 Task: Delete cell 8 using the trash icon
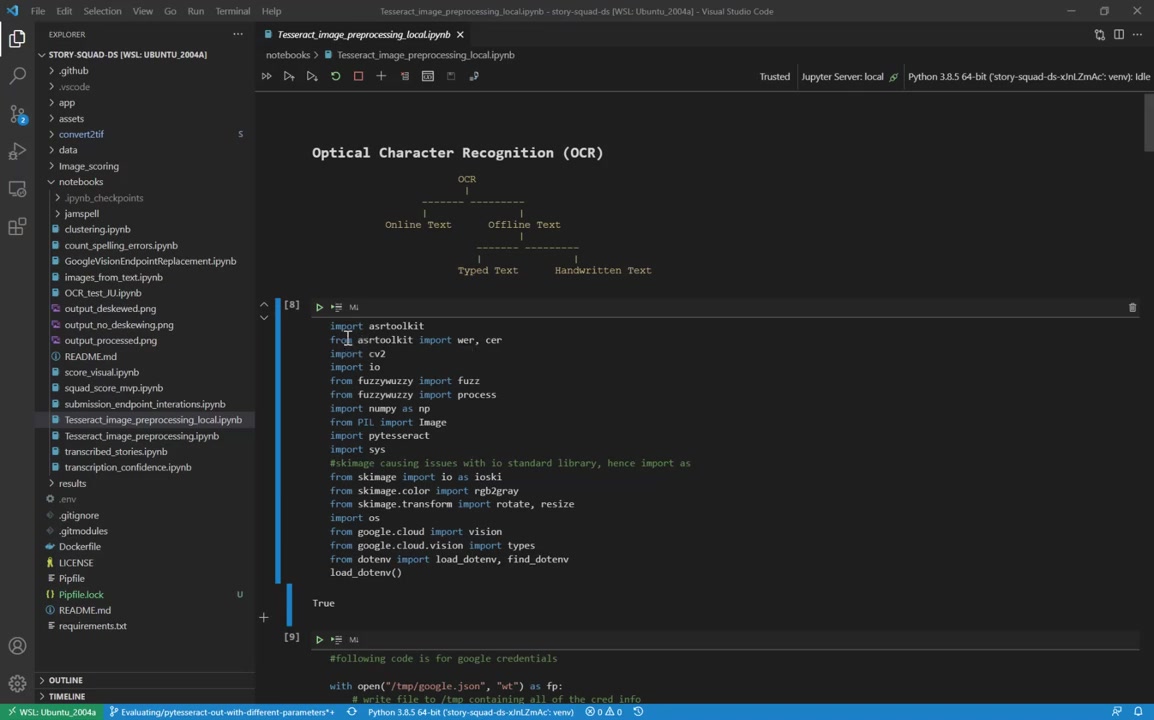point(1132,308)
